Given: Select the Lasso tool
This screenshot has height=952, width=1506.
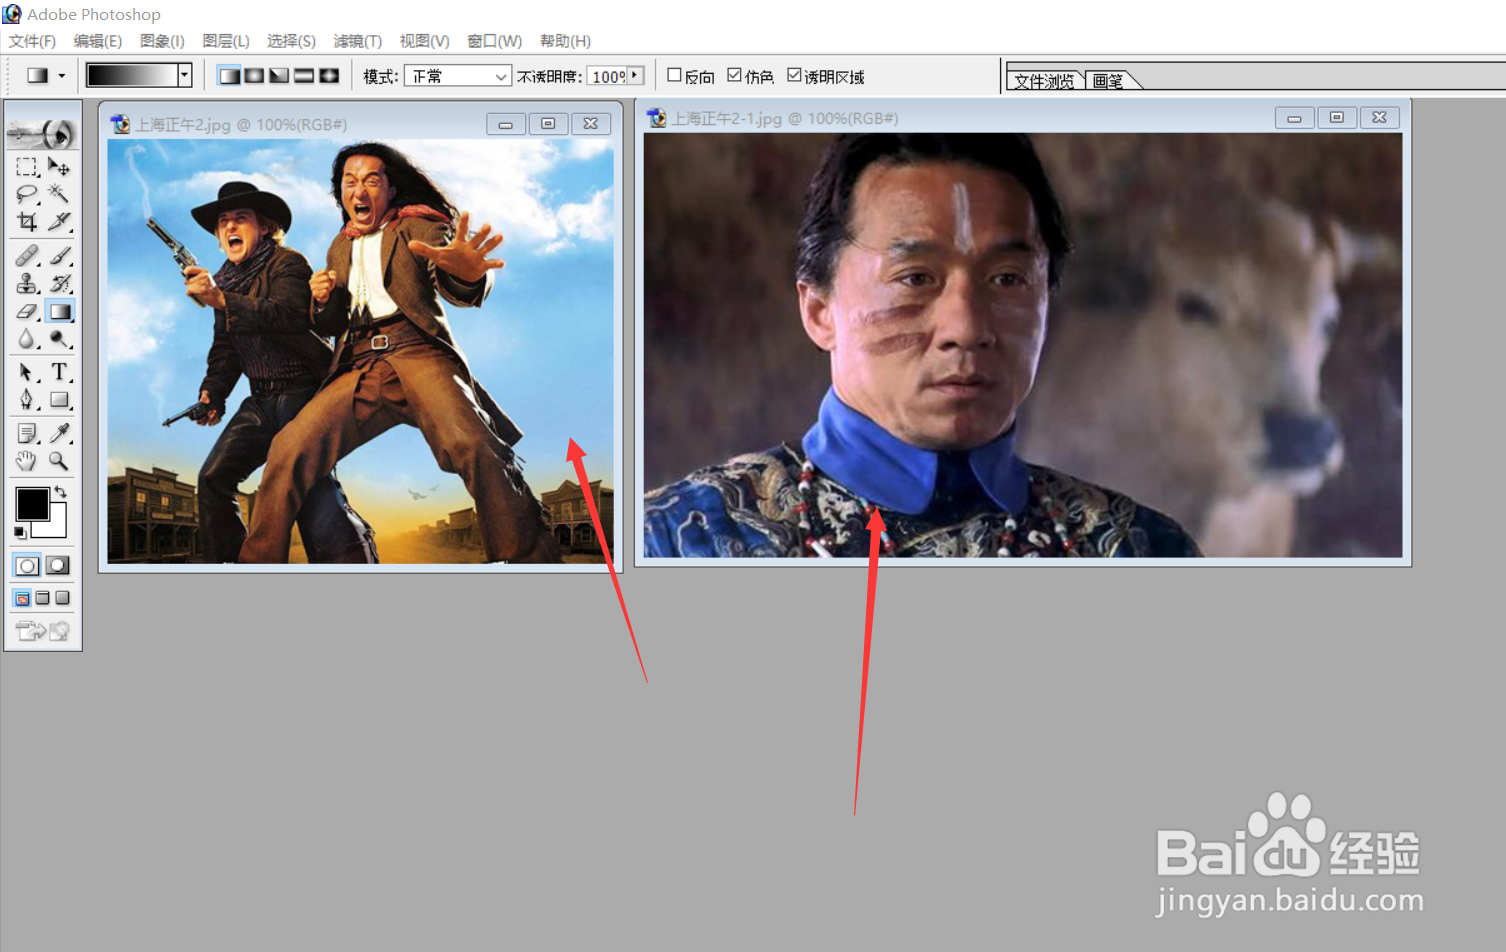Looking at the screenshot, I should point(27,193).
